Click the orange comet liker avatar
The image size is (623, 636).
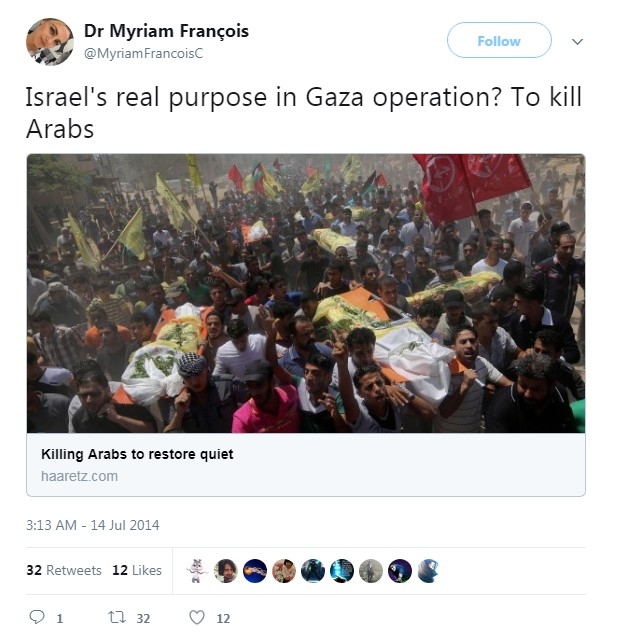point(255,571)
